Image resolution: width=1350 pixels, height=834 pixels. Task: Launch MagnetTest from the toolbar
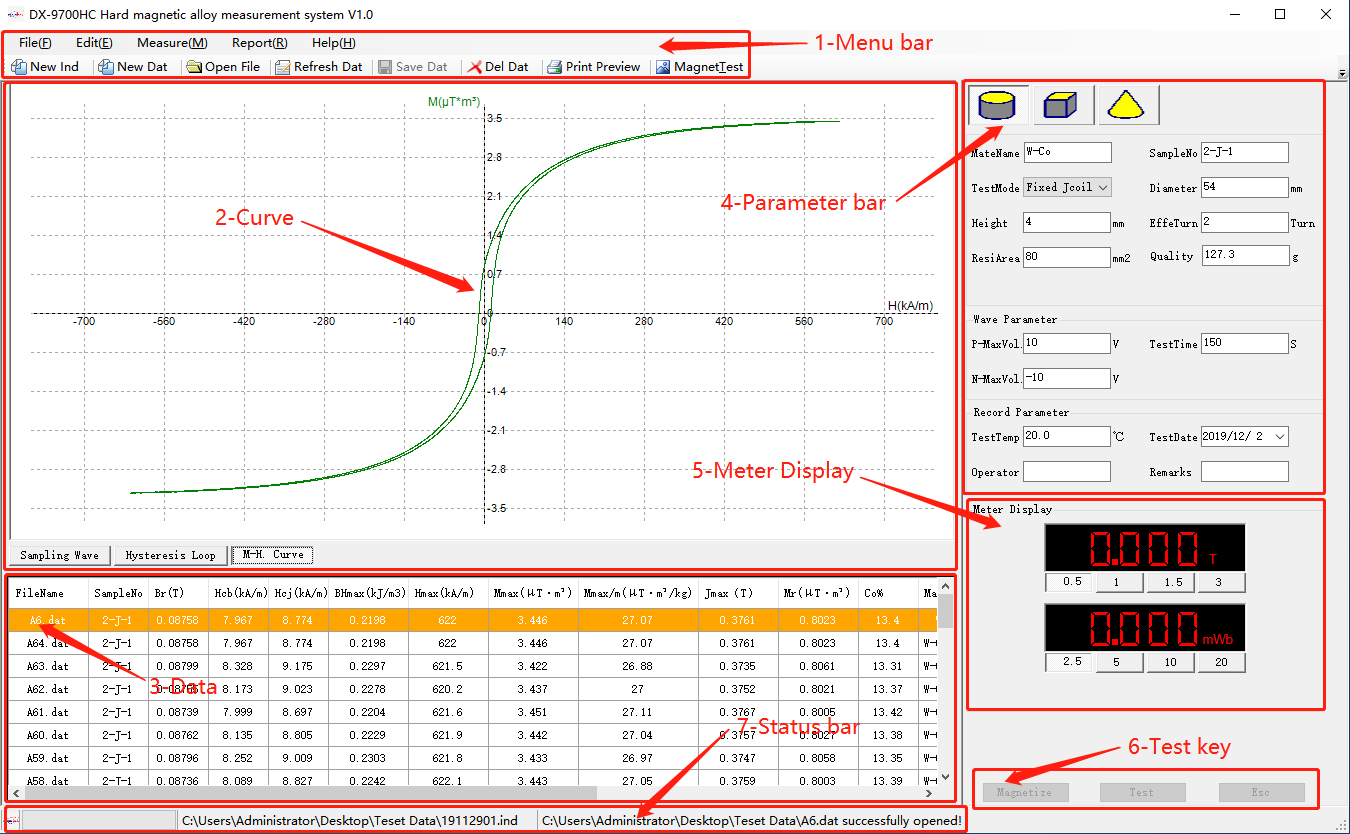700,67
